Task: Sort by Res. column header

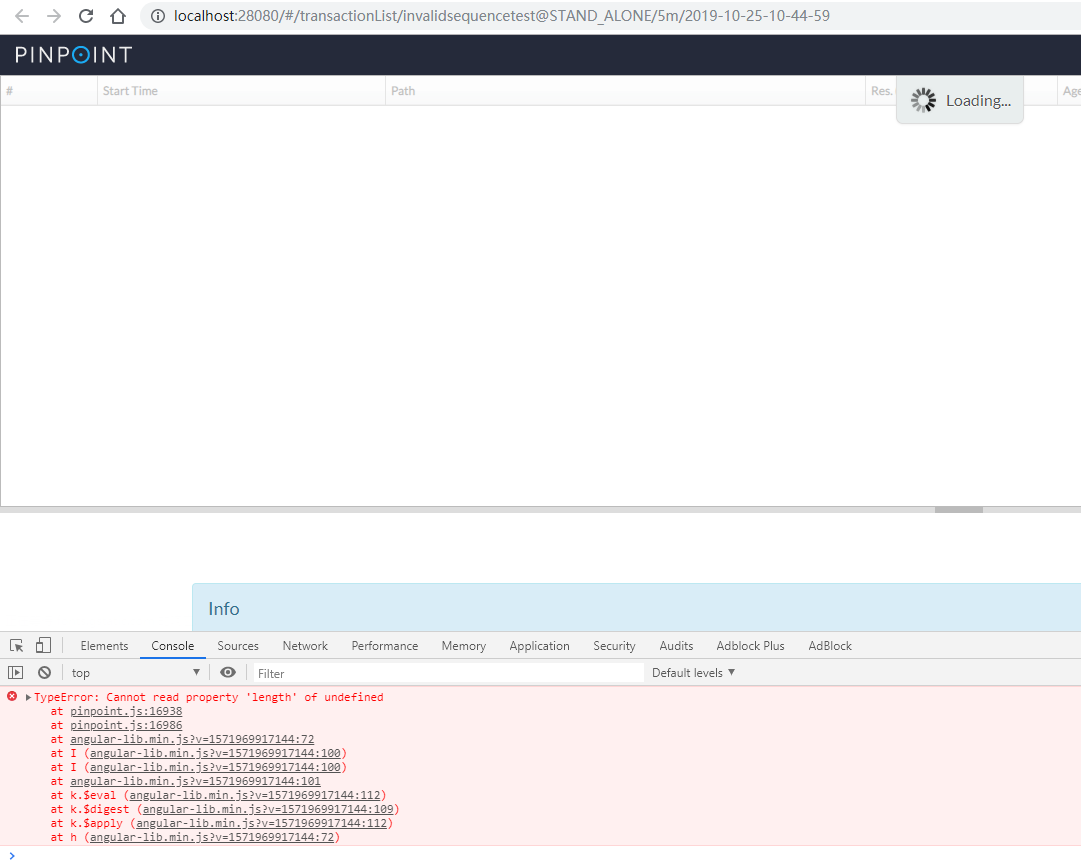Action: click(x=881, y=91)
